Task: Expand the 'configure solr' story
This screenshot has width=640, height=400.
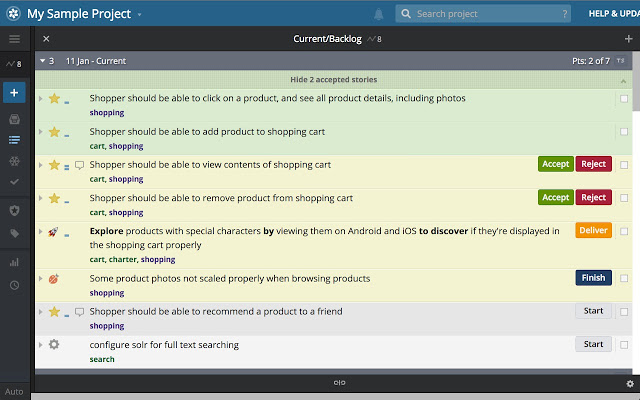Action: (x=40, y=345)
